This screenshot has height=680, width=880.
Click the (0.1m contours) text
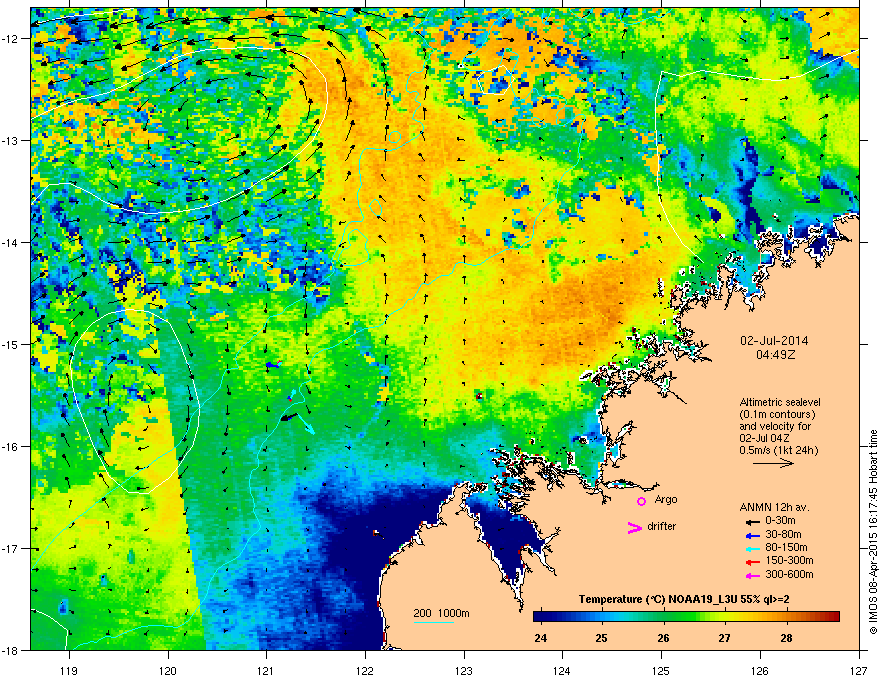[x=777, y=415]
